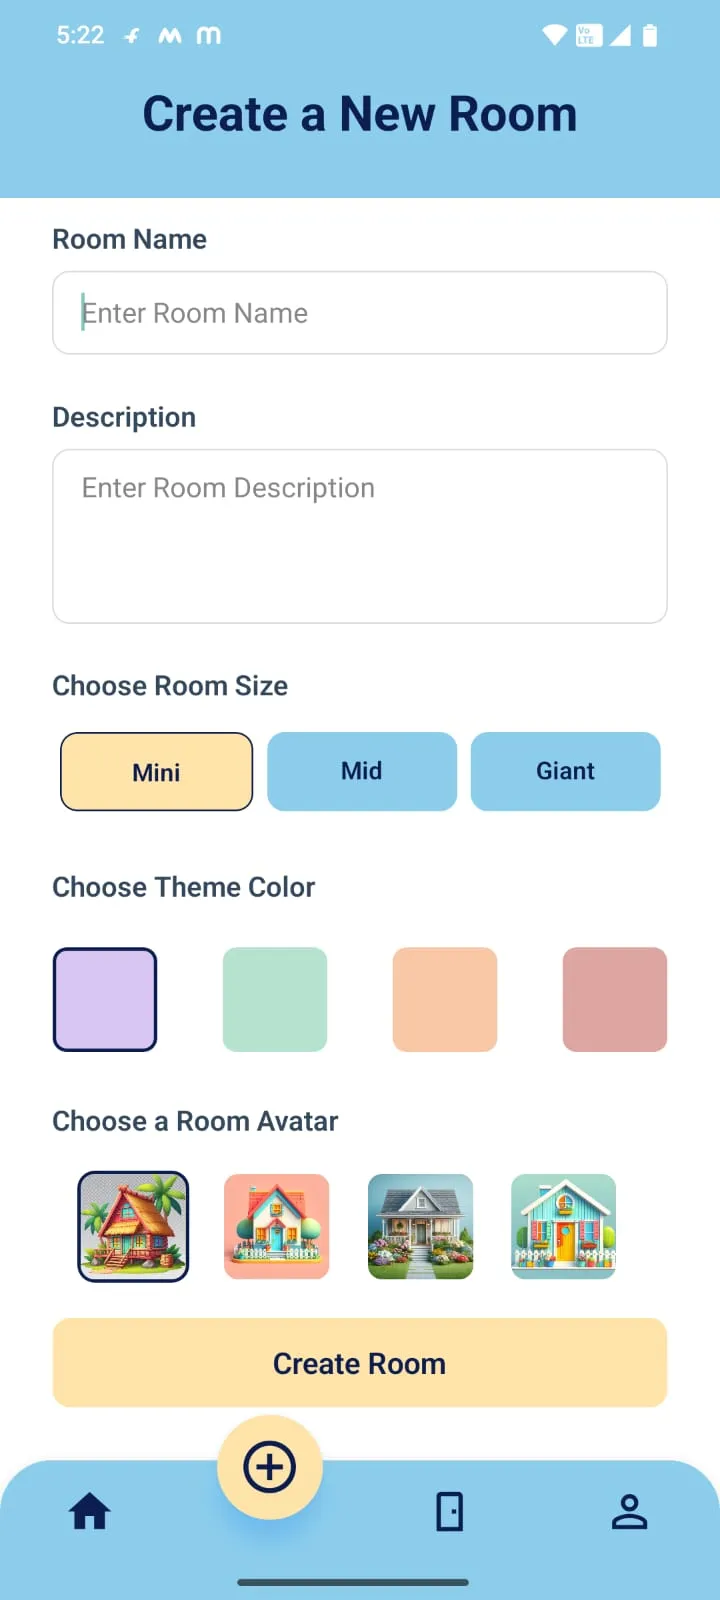The image size is (720, 1600).
Task: Open the profile person icon
Action: tap(630, 1511)
